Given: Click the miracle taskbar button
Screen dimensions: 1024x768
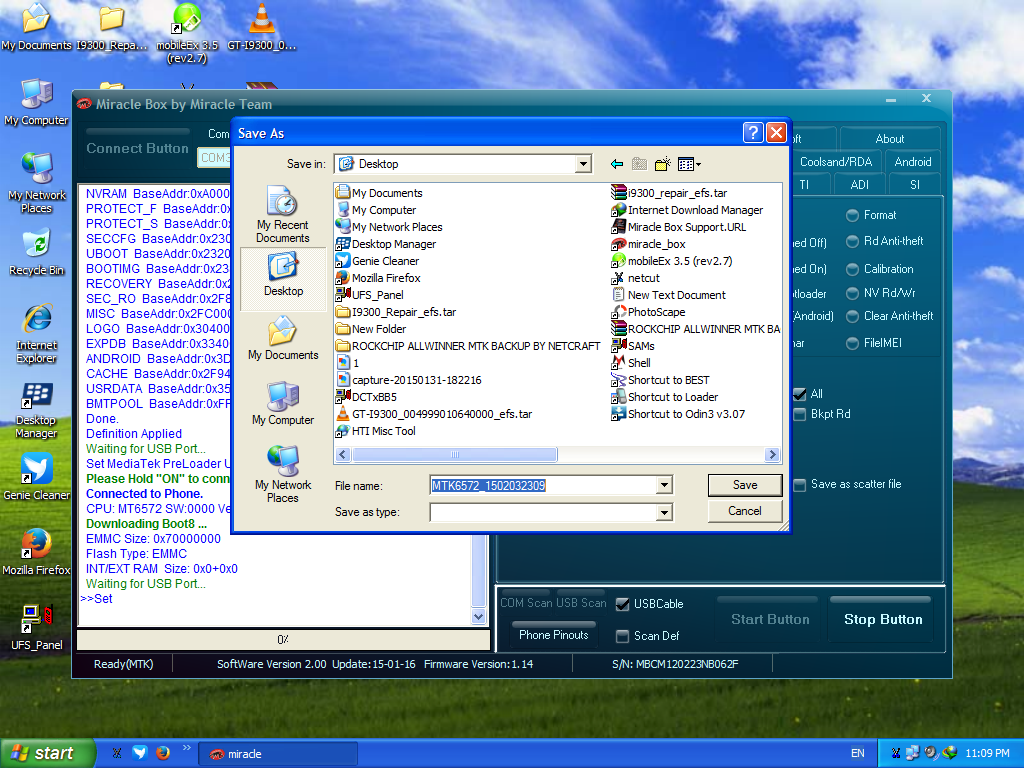Looking at the screenshot, I should 278,754.
